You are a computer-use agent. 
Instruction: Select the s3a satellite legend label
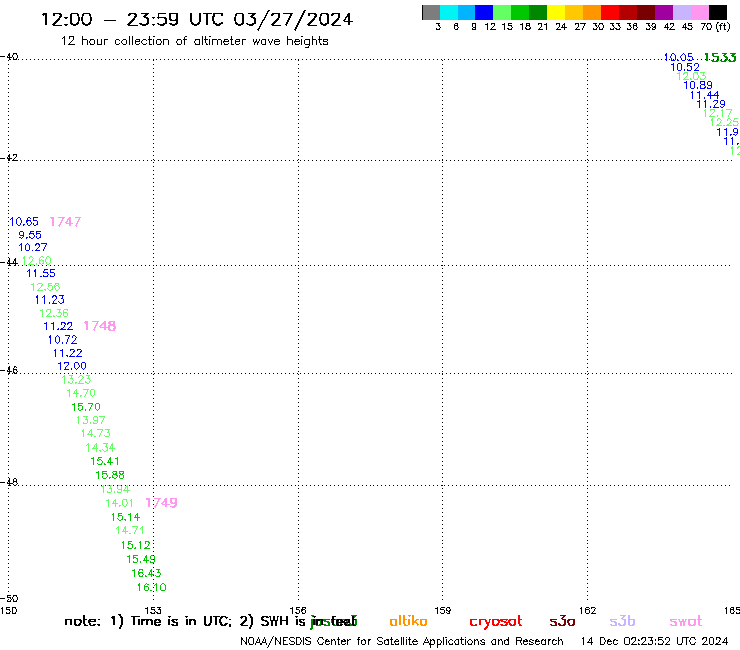pos(562,621)
